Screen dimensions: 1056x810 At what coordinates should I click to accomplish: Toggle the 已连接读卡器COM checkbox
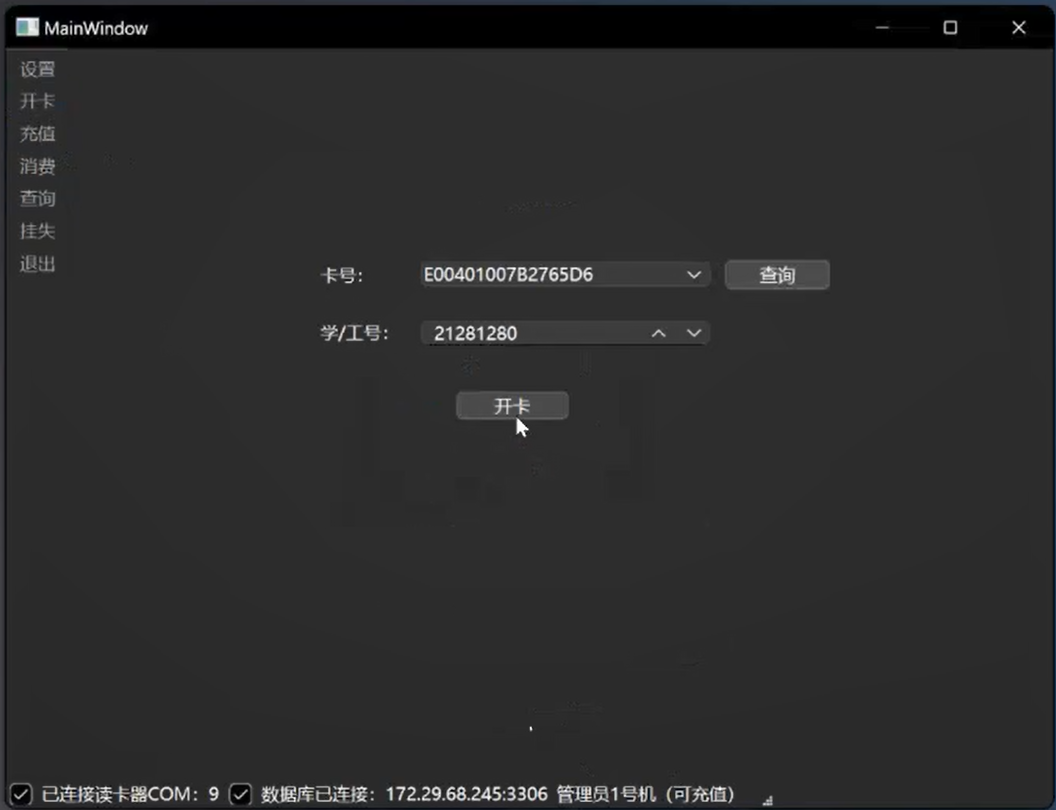(21, 794)
